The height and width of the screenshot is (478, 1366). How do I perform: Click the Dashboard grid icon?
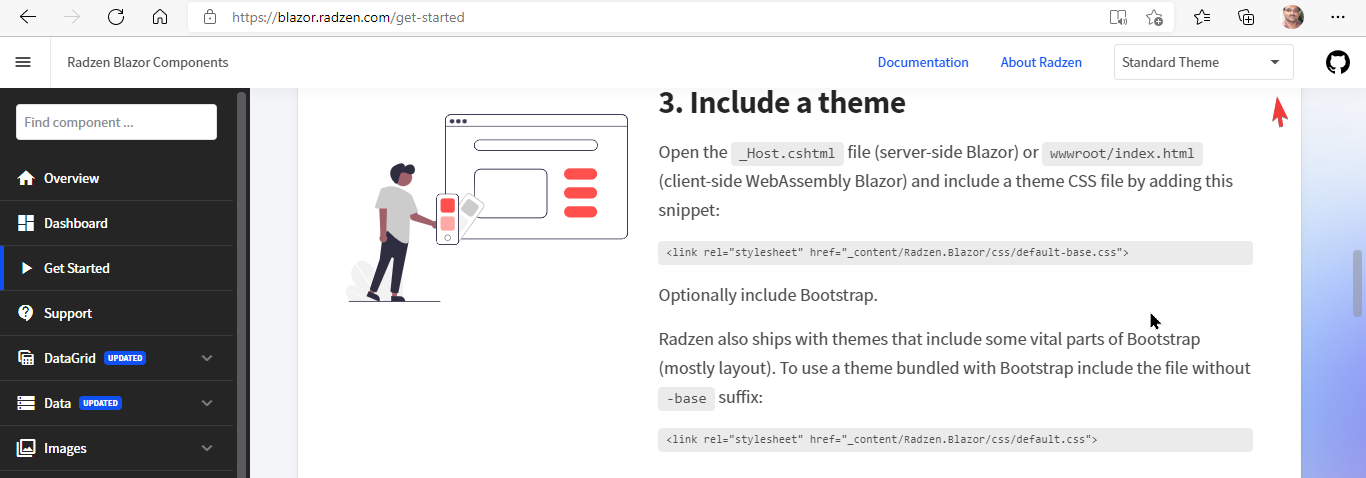tap(26, 223)
